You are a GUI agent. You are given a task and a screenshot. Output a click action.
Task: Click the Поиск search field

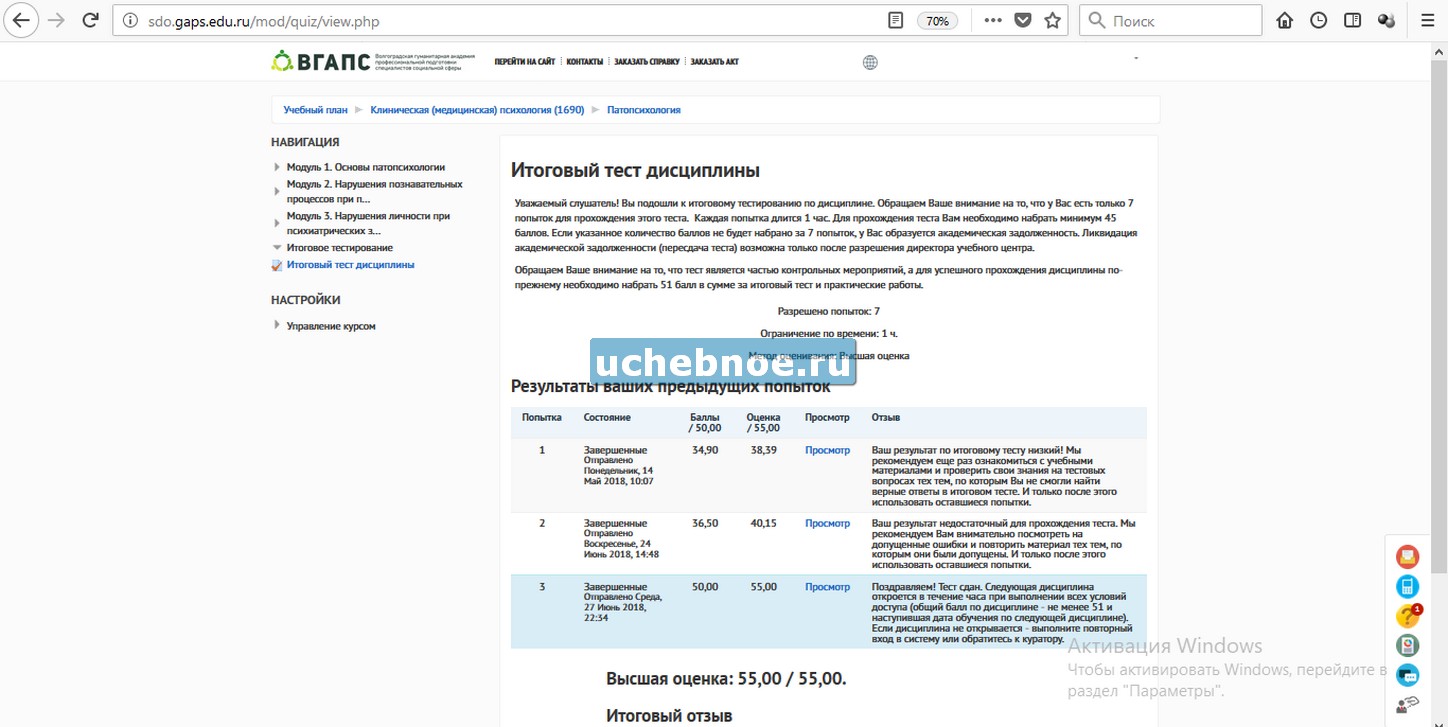coord(1171,20)
